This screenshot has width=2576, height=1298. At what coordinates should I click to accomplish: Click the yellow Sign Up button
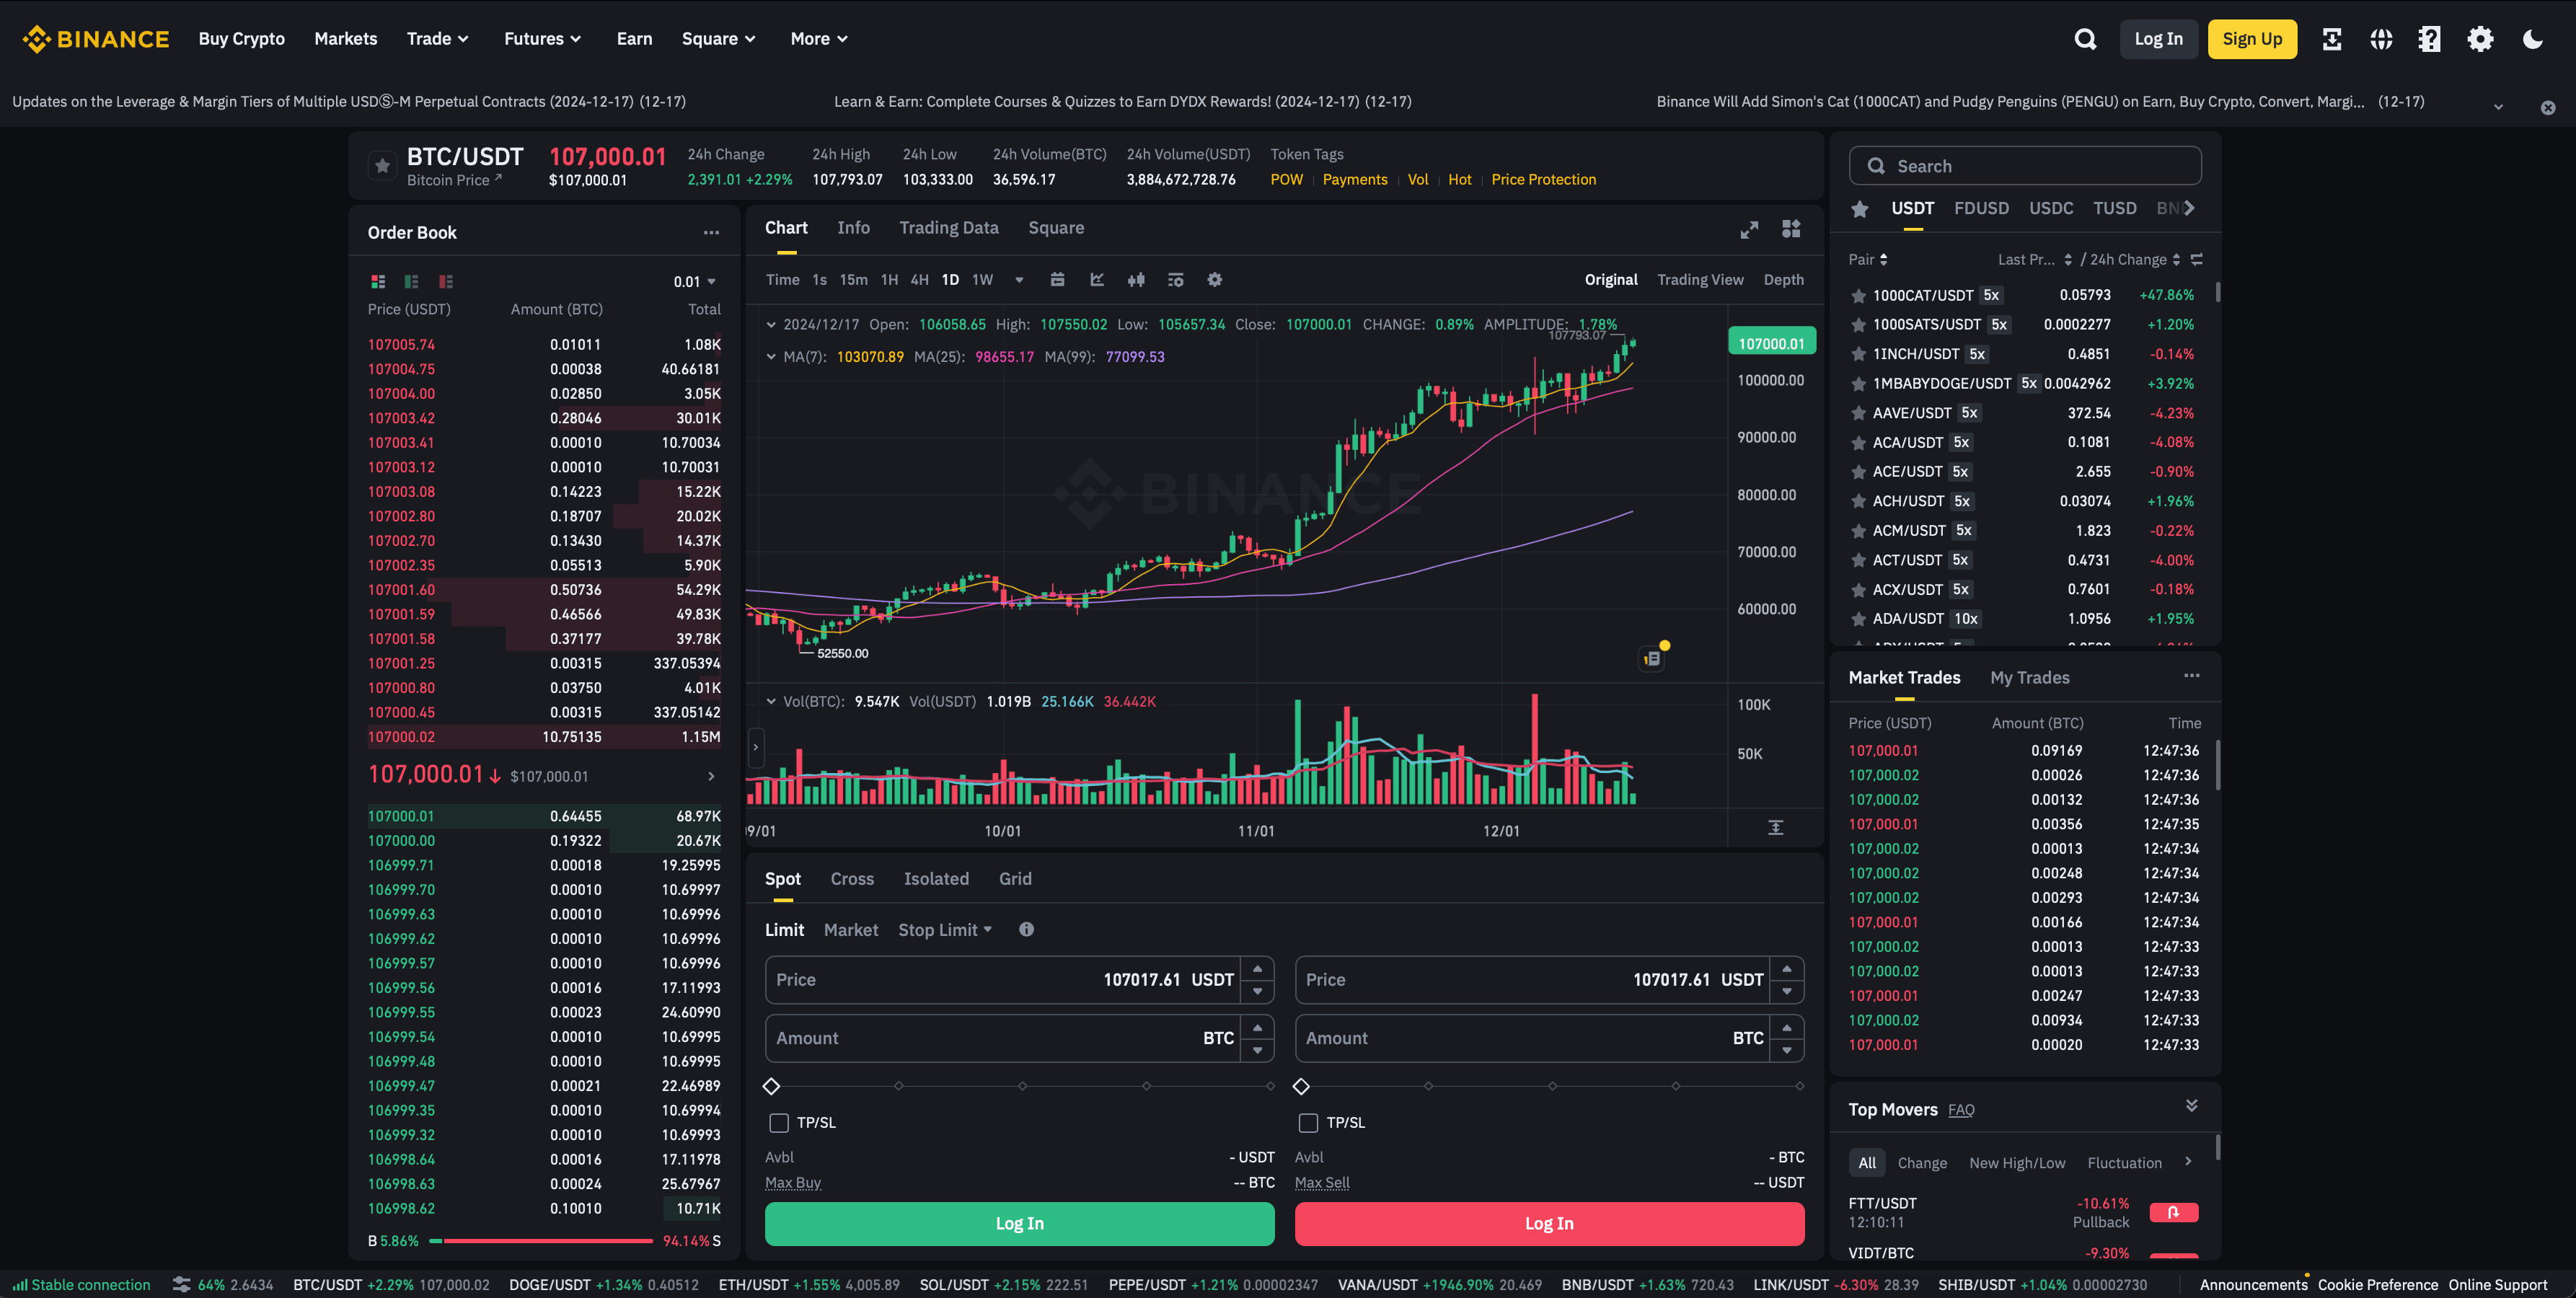(x=2251, y=39)
